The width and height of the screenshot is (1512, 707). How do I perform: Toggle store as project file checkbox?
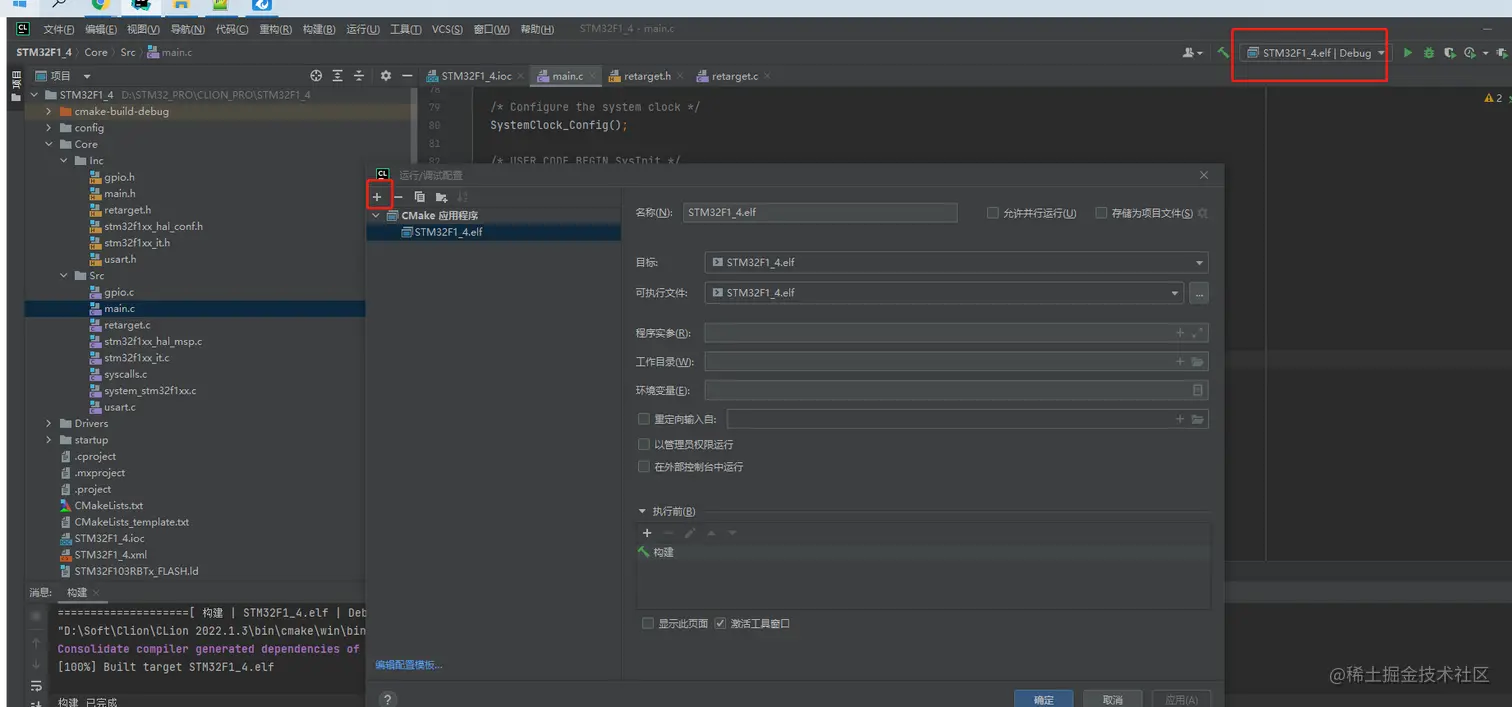point(1101,213)
